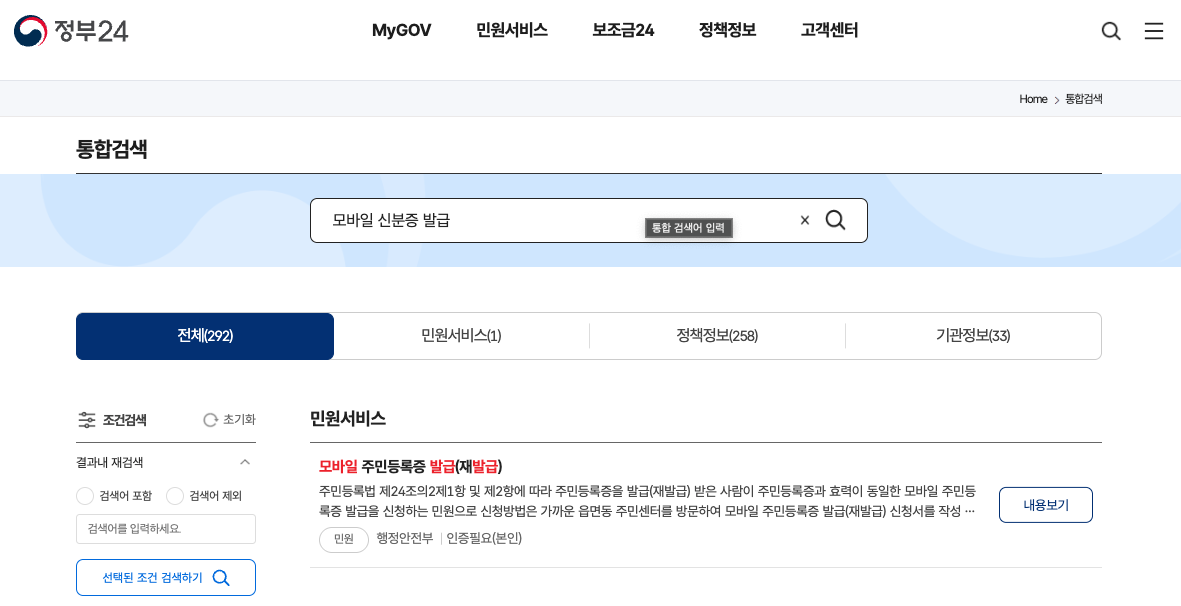Viewport: 1181px width, 606px height.
Task: Click the magnifier on 선택된 조건 검색하기 button
Action: pos(220,577)
